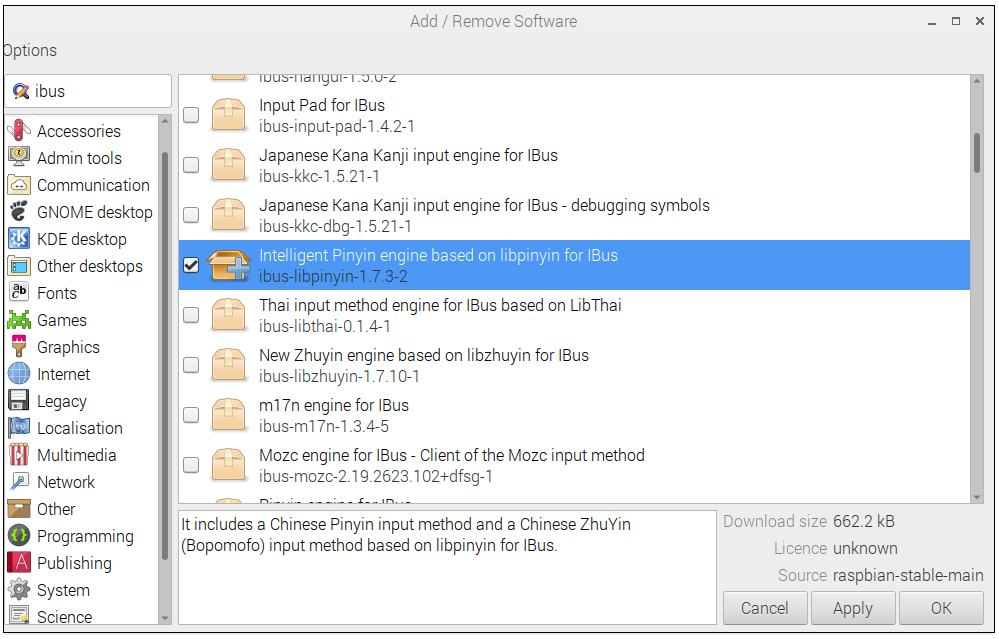Click the package description text box
999x639 pixels.
pos(447,567)
